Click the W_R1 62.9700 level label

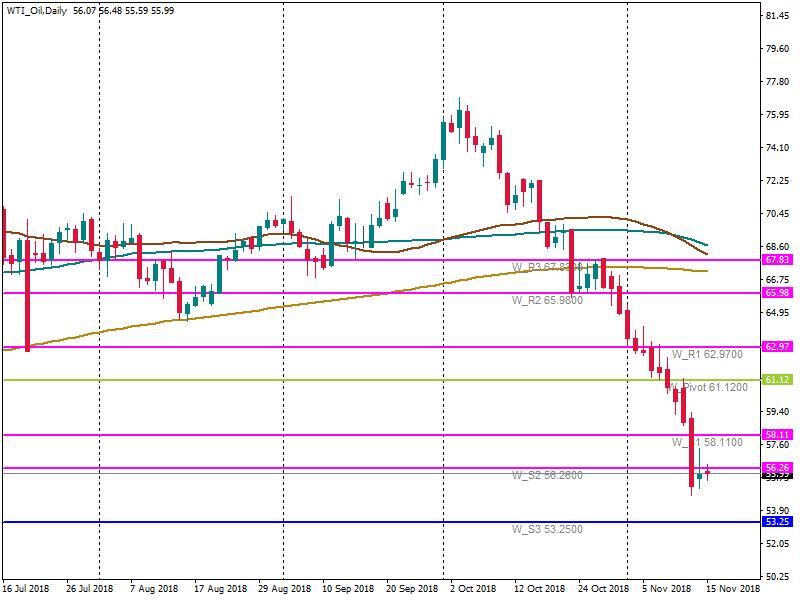pos(709,354)
